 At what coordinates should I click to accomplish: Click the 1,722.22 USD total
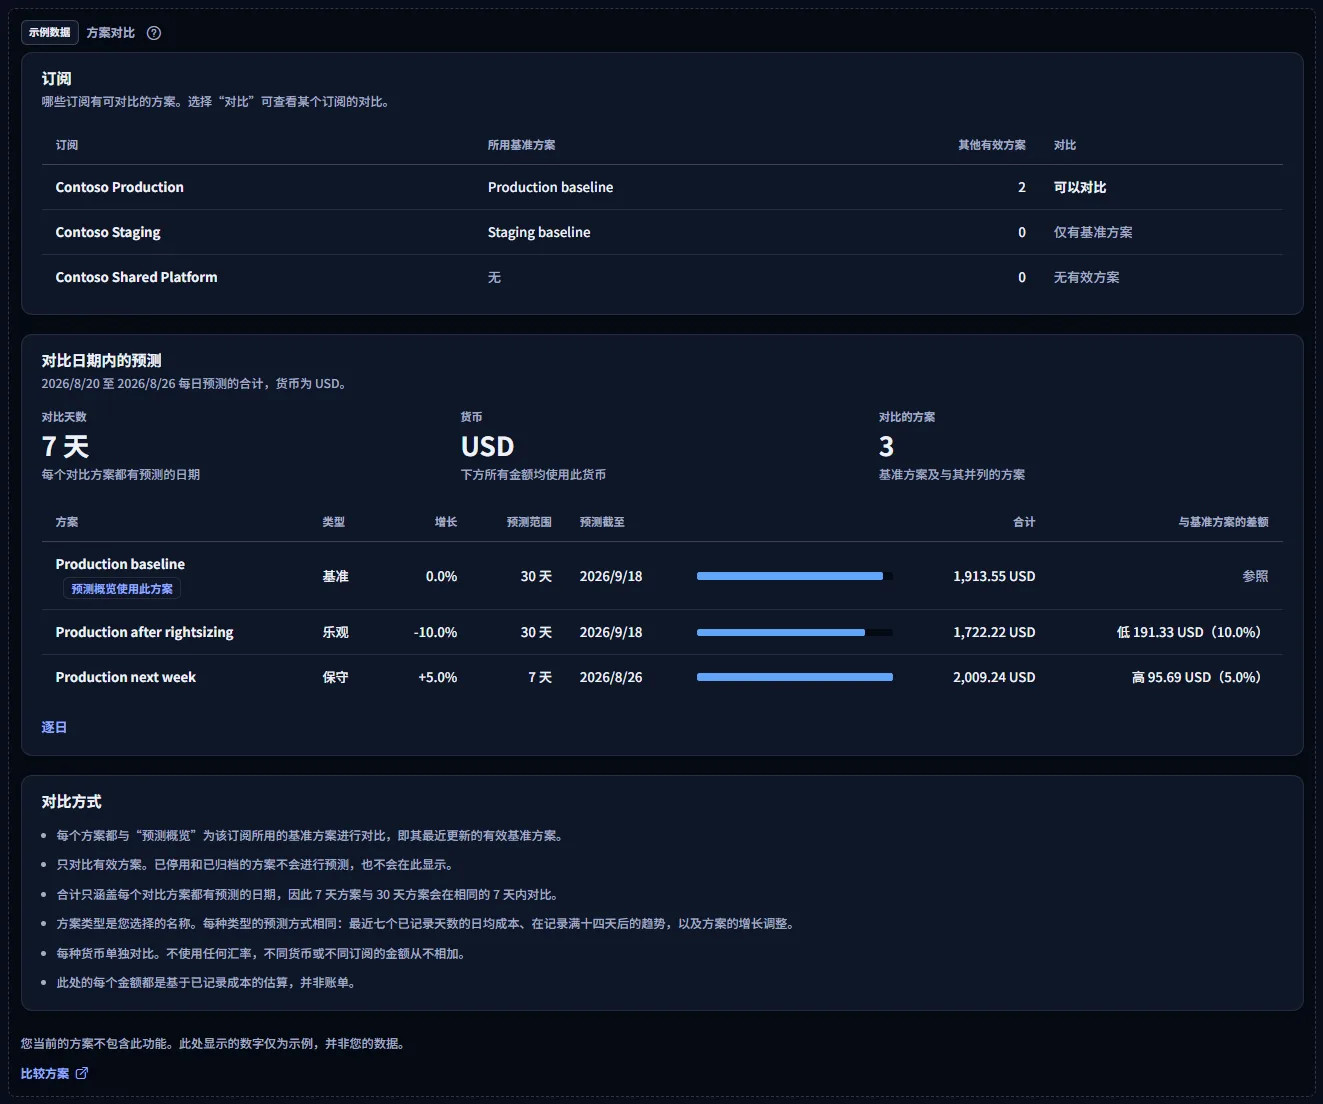[x=994, y=632]
